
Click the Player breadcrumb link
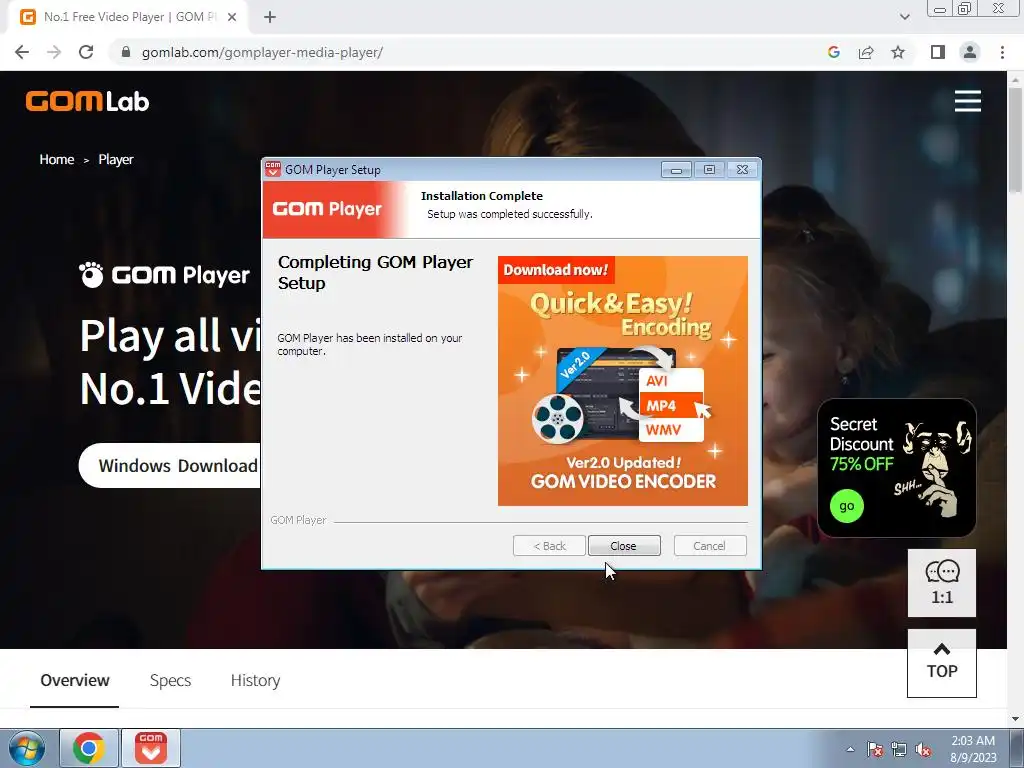(116, 159)
